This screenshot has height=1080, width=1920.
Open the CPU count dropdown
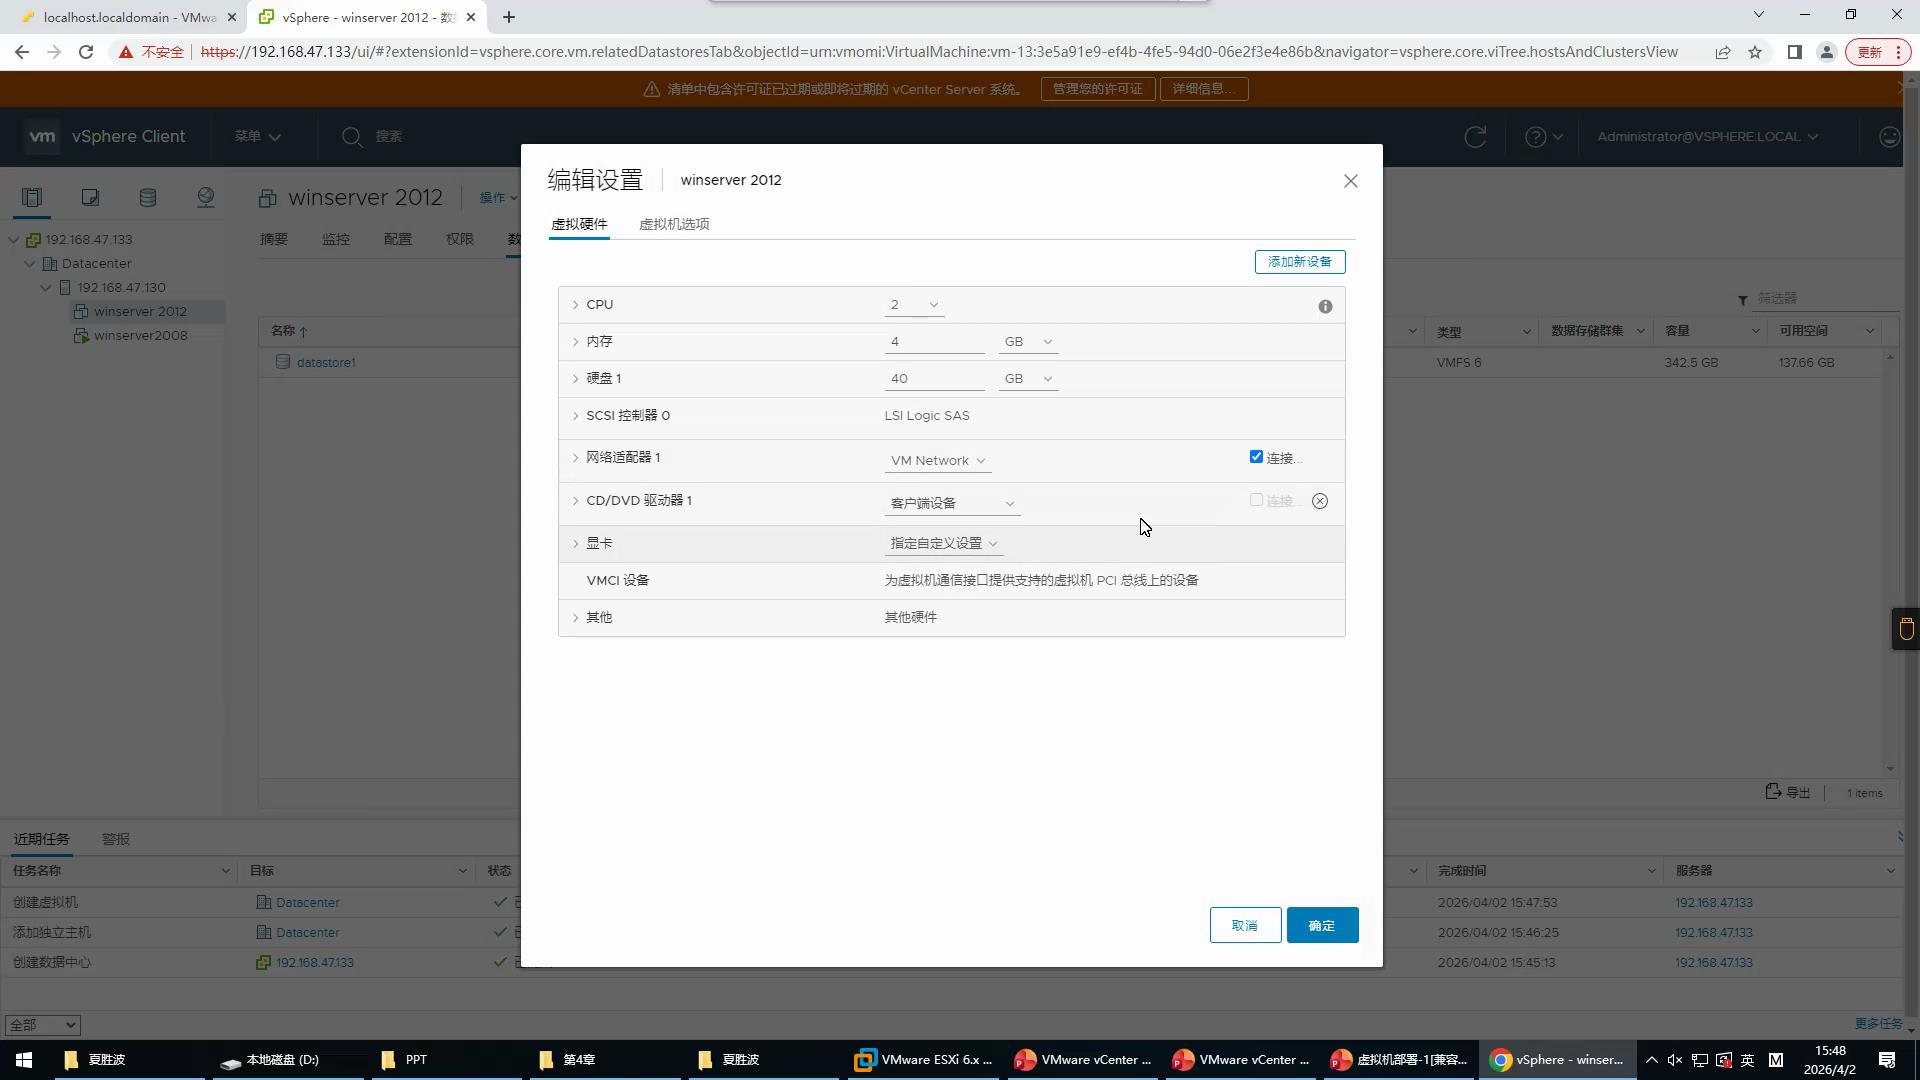tap(914, 305)
